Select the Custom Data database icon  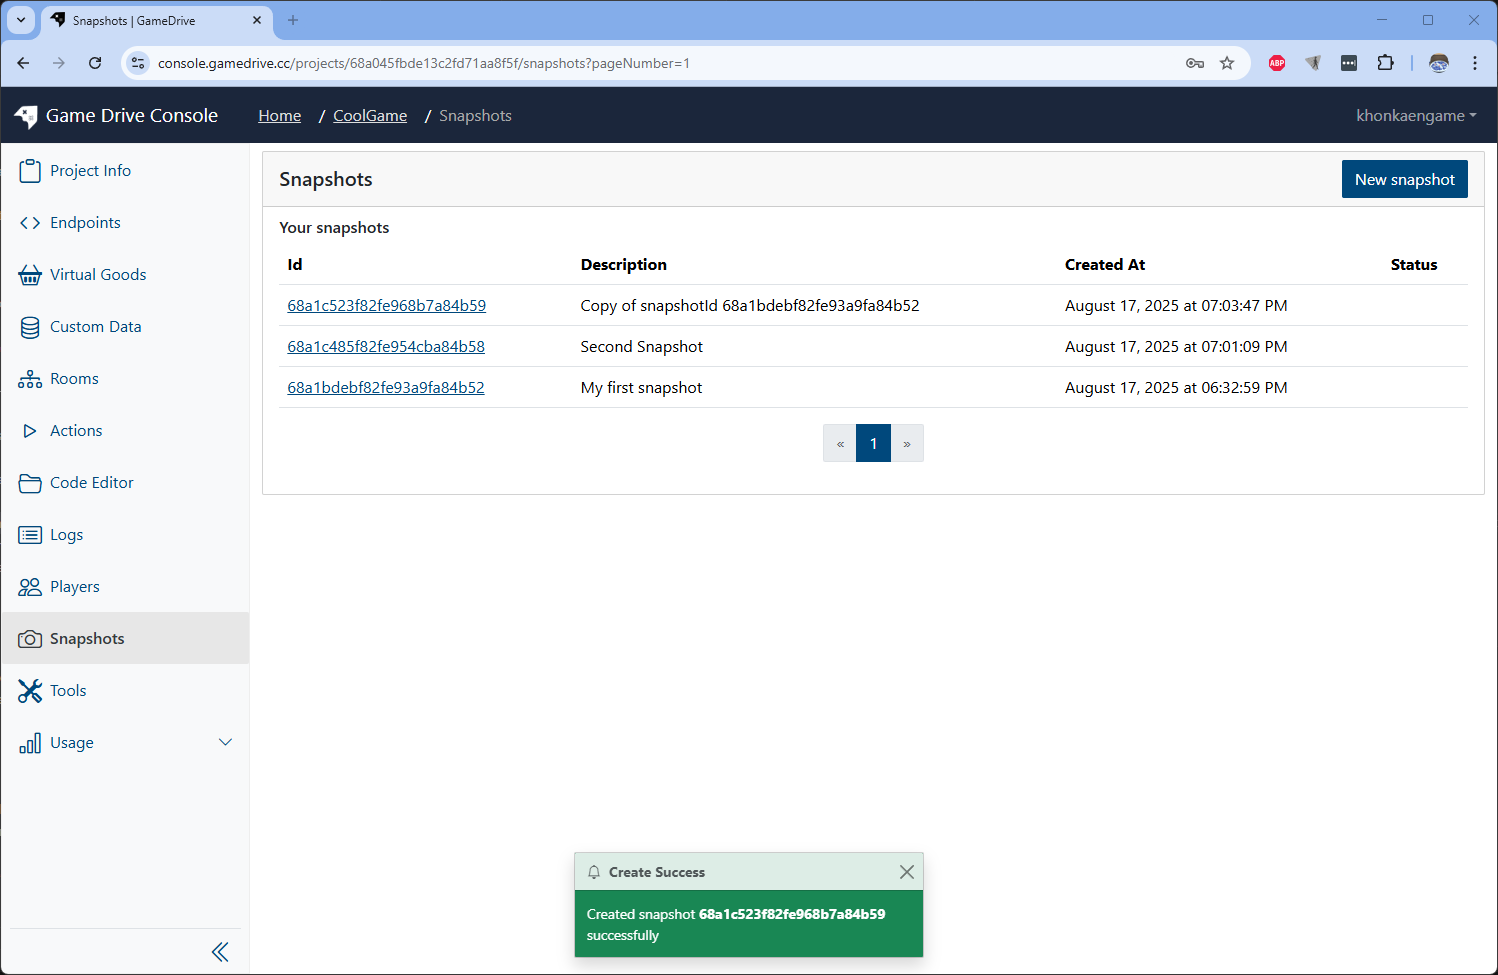(30, 327)
